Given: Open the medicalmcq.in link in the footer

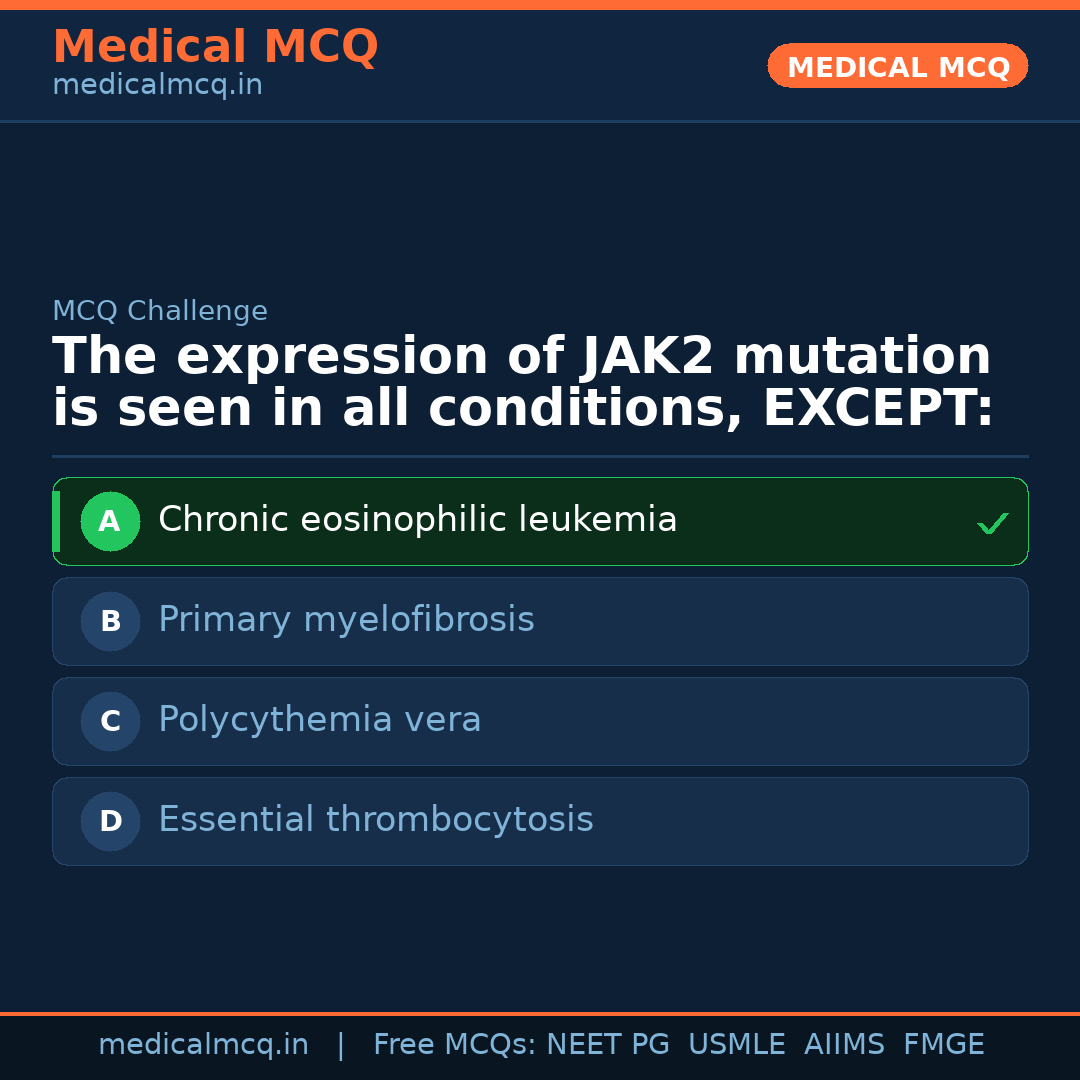Looking at the screenshot, I should 203,1045.
